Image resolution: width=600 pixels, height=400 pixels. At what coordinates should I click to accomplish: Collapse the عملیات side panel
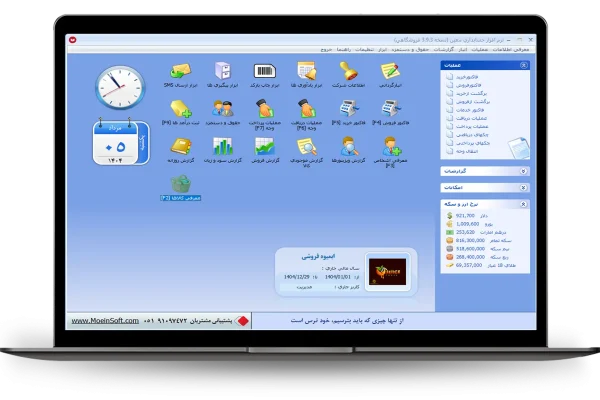point(523,65)
